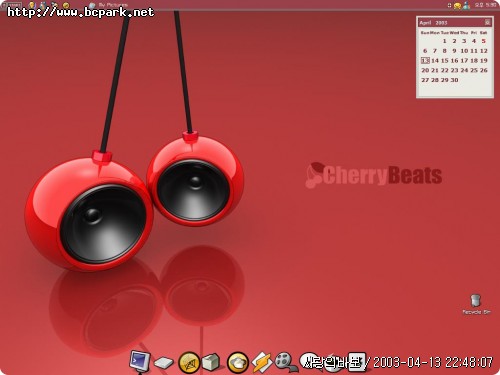Select date 30 in the calendar
Viewport: 500px width, 375px height.
point(454,80)
